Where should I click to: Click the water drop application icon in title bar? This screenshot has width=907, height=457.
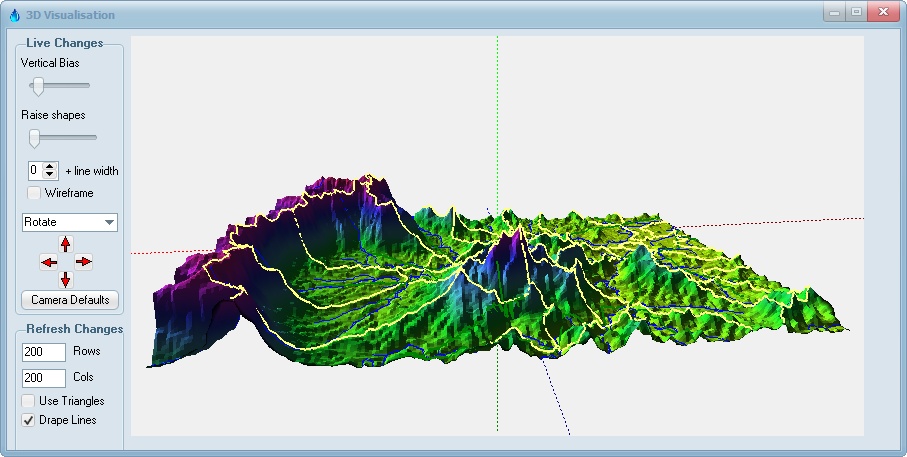14,15
